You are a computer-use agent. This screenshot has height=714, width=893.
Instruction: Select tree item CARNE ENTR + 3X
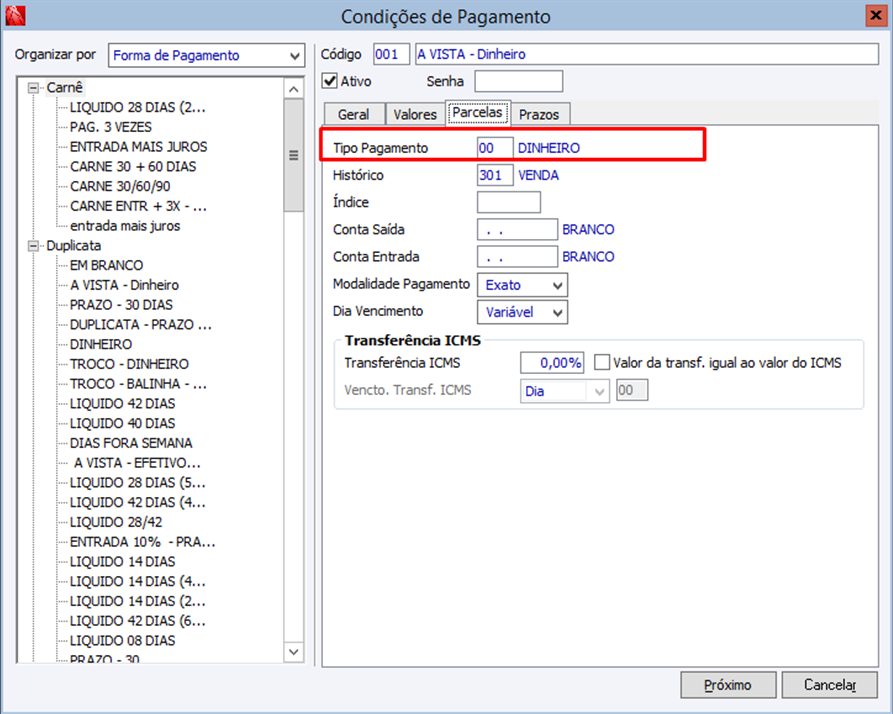click(138, 206)
